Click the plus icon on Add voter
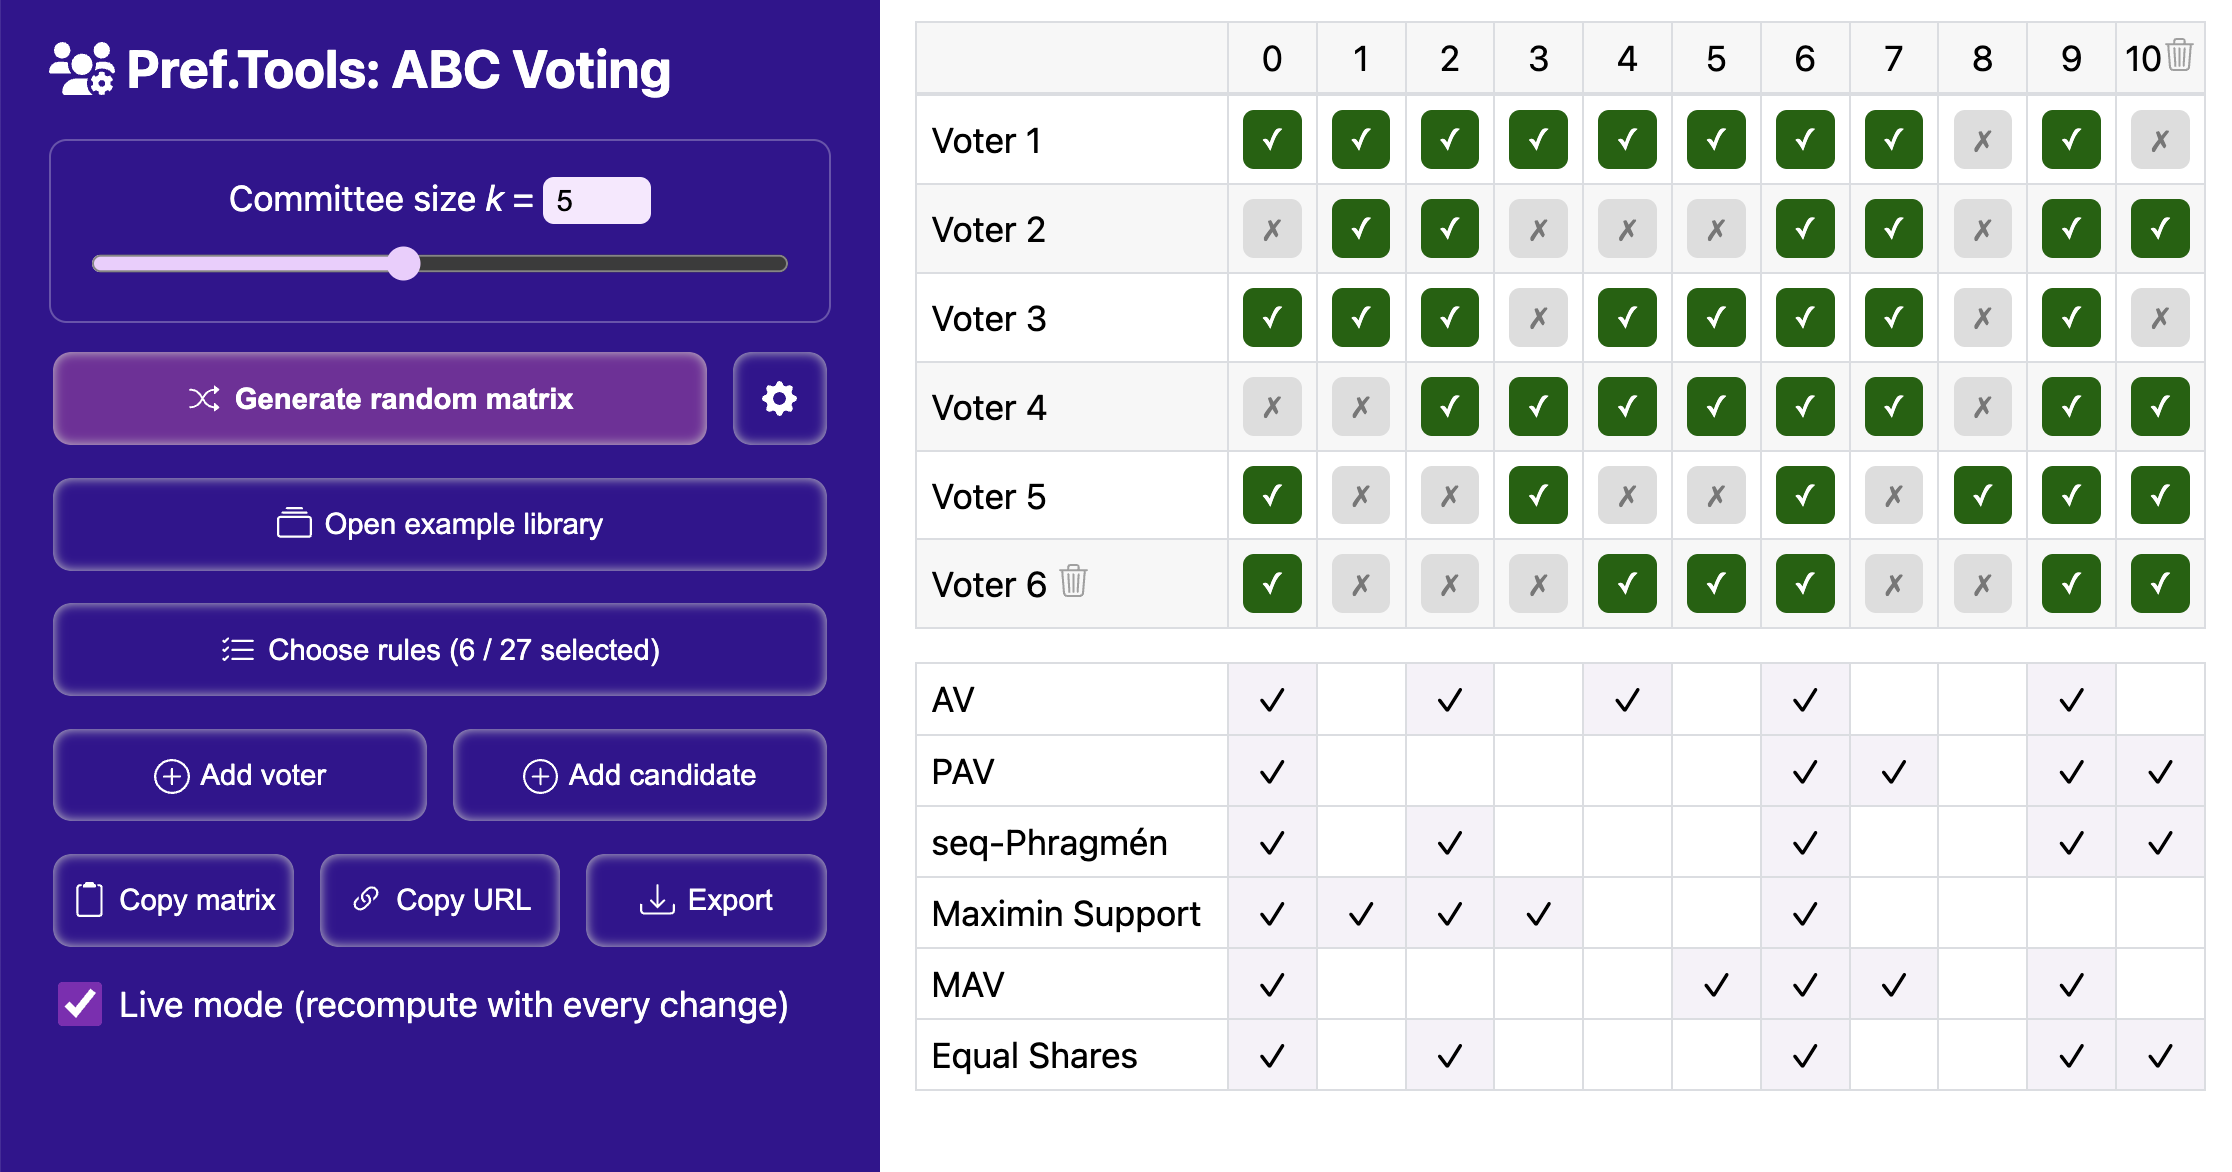Viewport: 2232px width, 1172px height. point(172,775)
